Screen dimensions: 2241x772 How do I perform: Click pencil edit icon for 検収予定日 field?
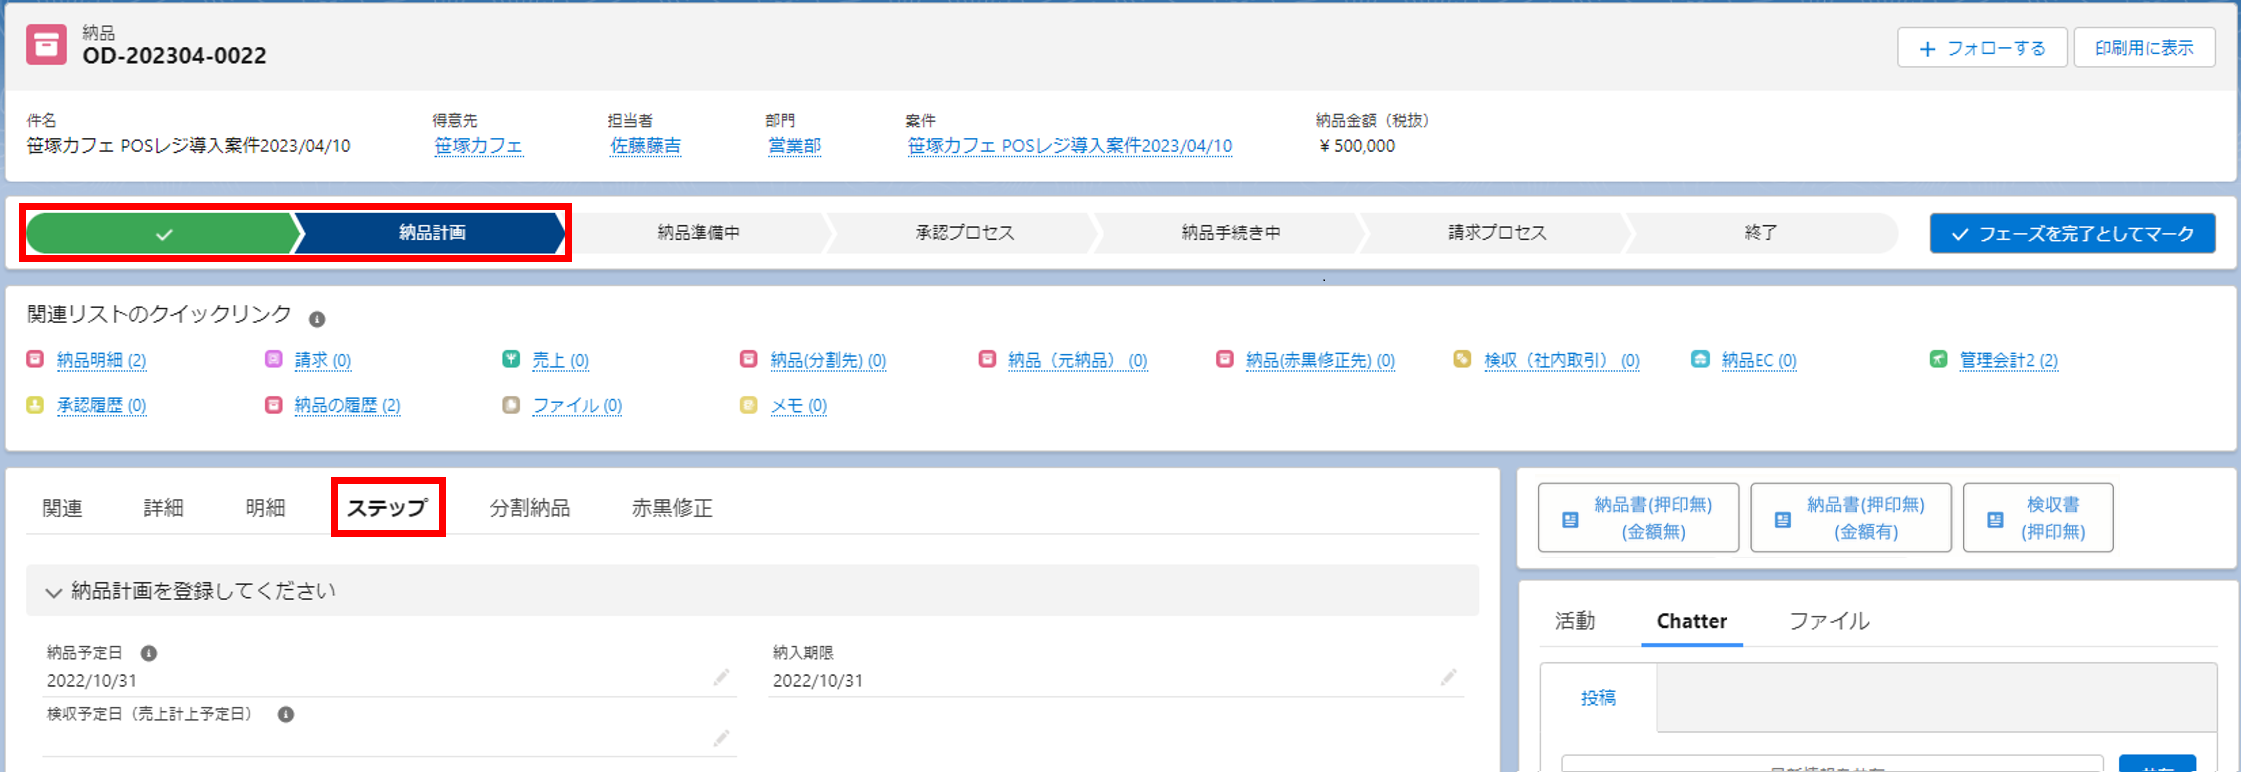721,739
